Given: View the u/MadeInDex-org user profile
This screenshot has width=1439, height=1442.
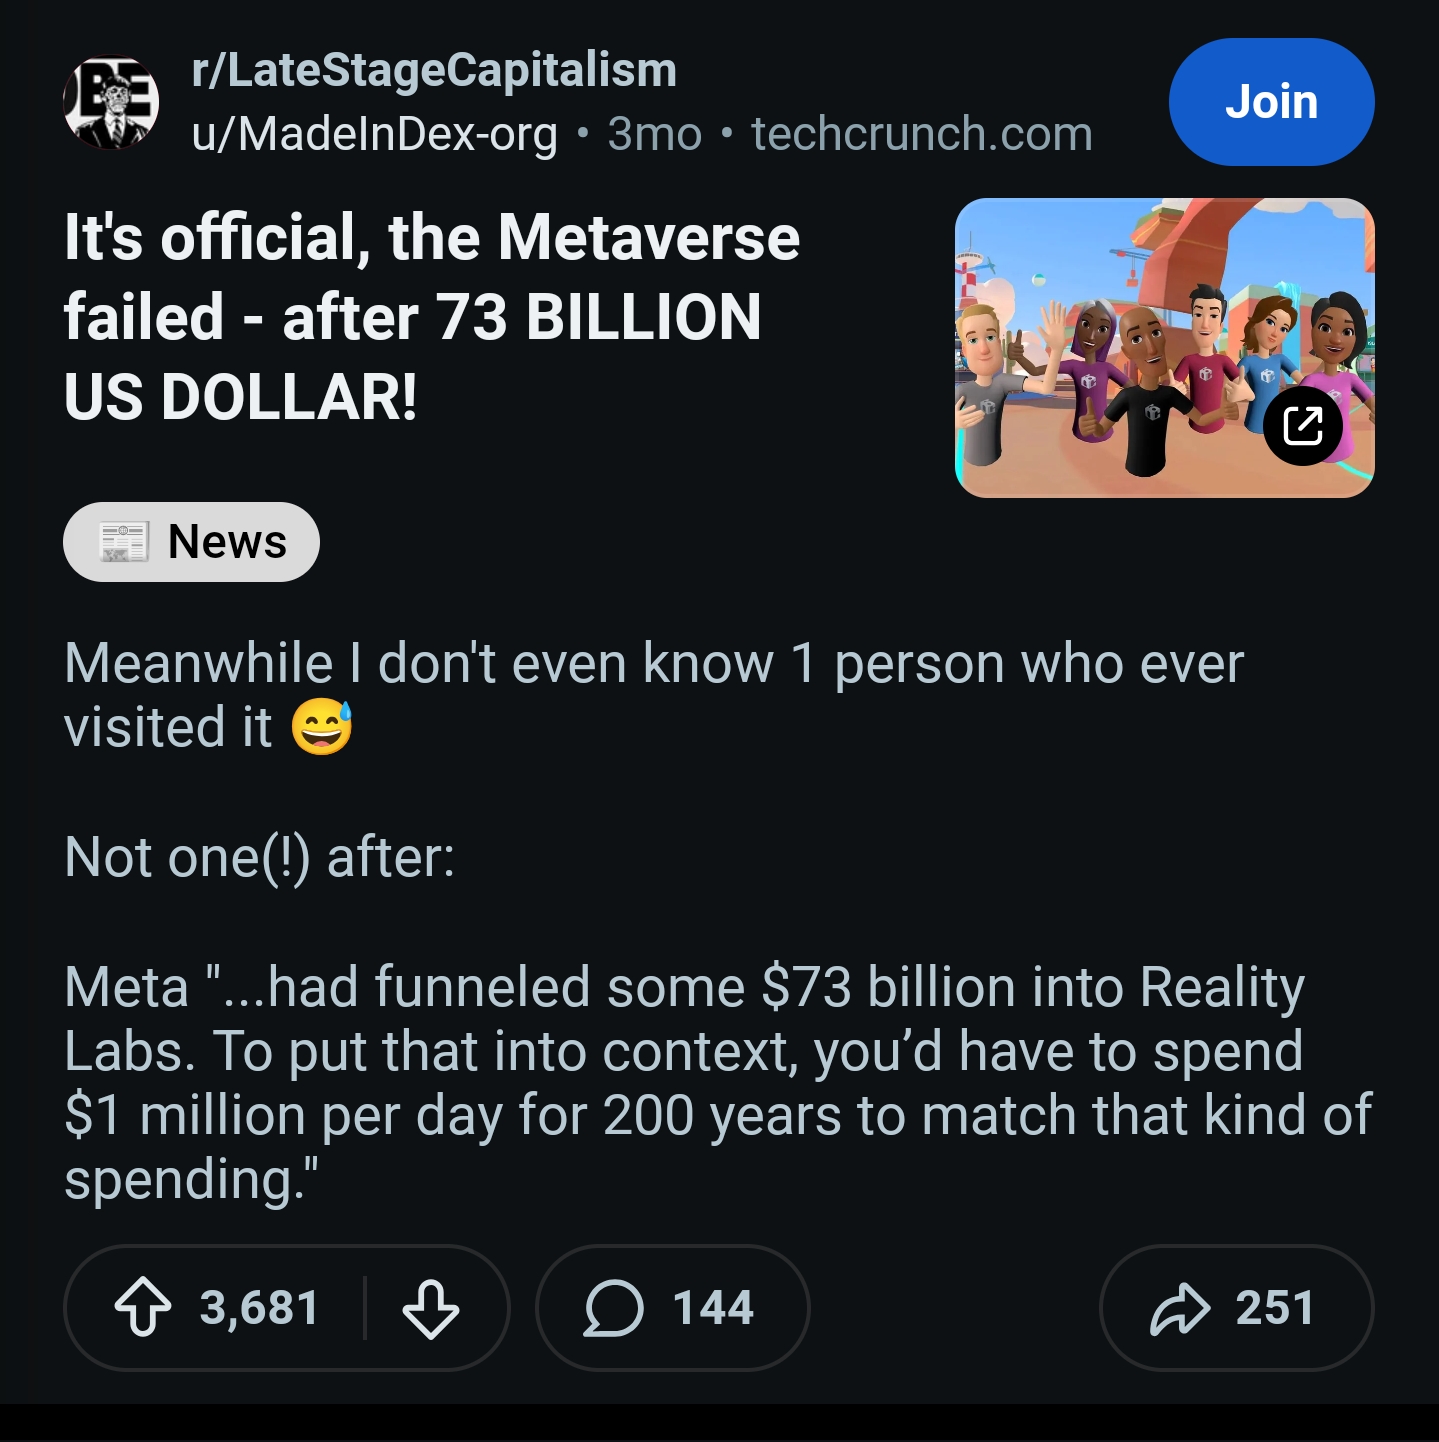Looking at the screenshot, I should (x=374, y=134).
